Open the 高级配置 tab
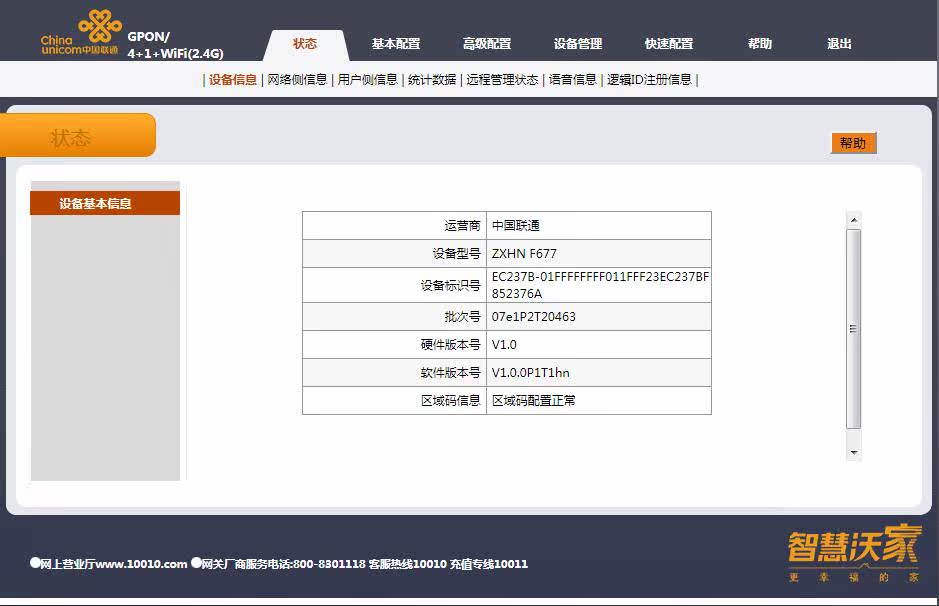This screenshot has height=606, width=939. pos(487,44)
